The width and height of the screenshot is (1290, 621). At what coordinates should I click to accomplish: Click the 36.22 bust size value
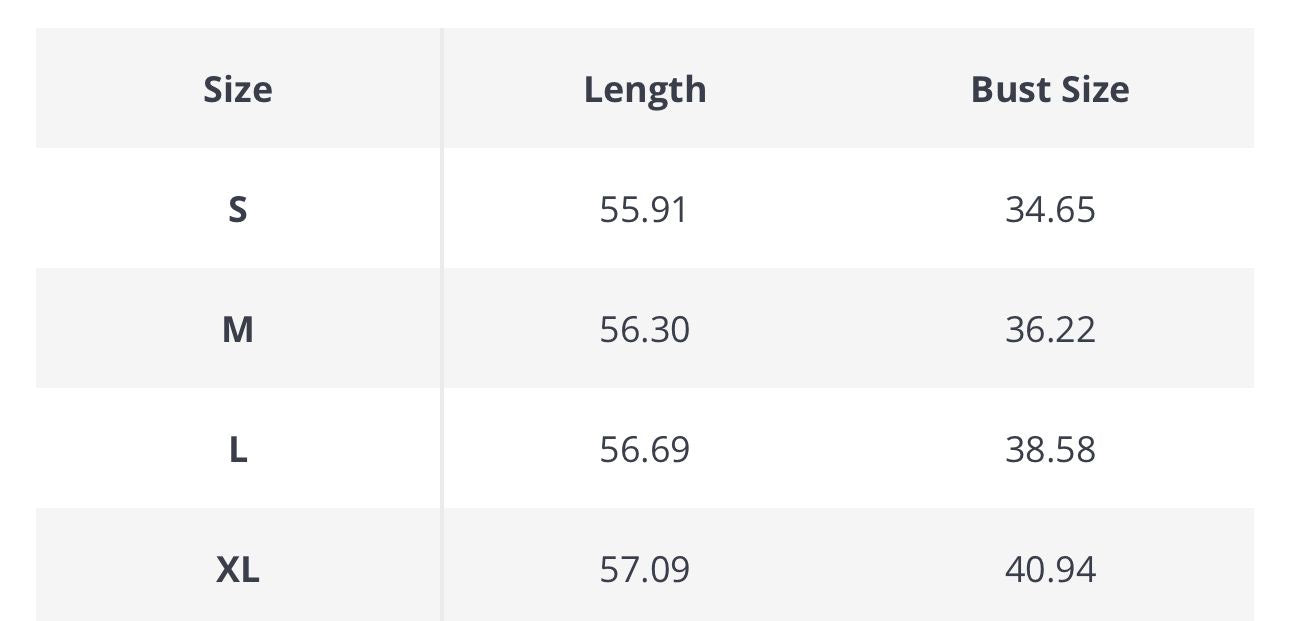pyautogui.click(x=1050, y=330)
